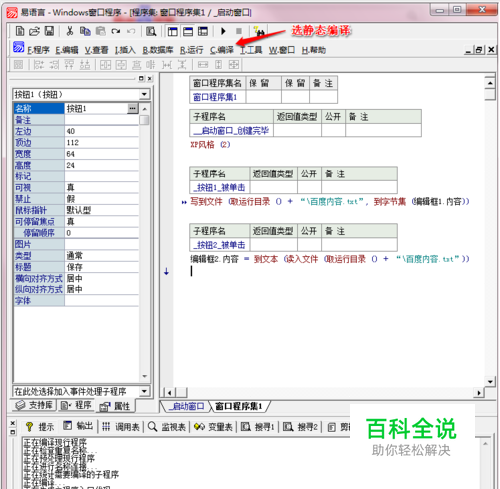The image size is (500, 489).
Task: Open the 调用表 output tab
Action: pos(121,427)
